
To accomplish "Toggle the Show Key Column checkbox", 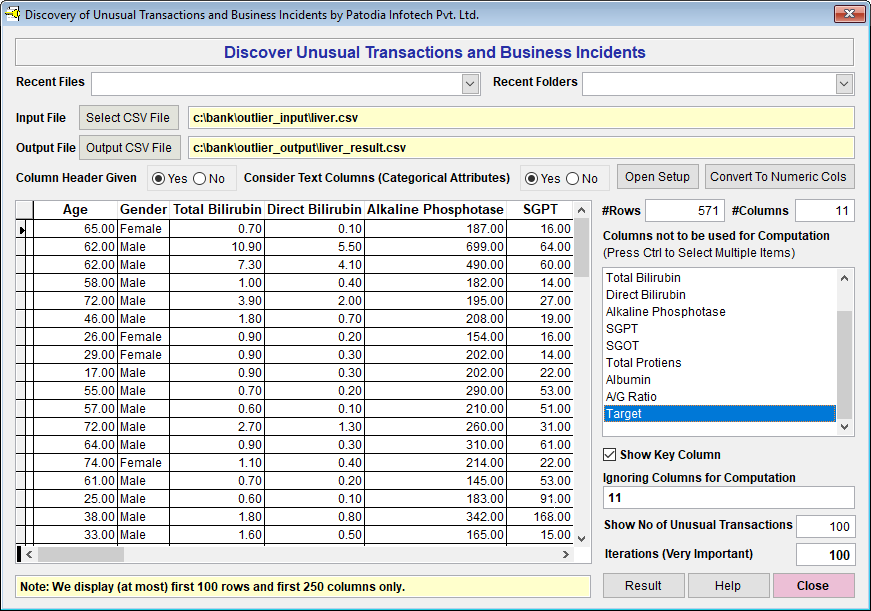I will tap(610, 454).
